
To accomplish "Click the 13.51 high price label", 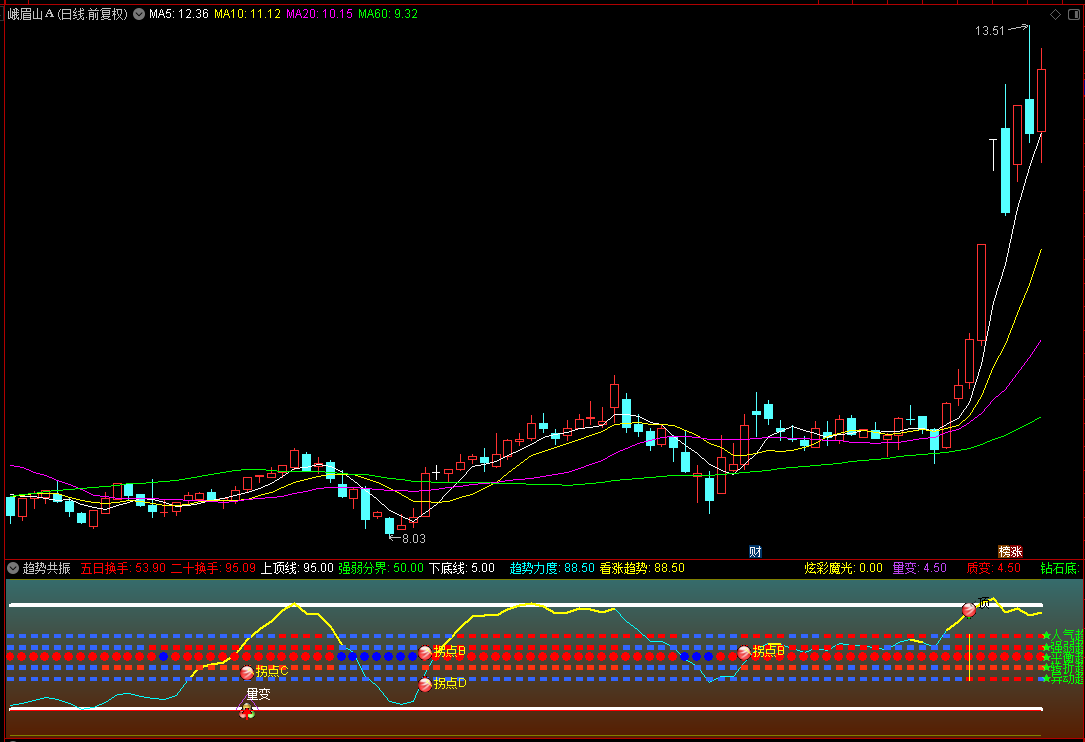I will pyautogui.click(x=990, y=31).
